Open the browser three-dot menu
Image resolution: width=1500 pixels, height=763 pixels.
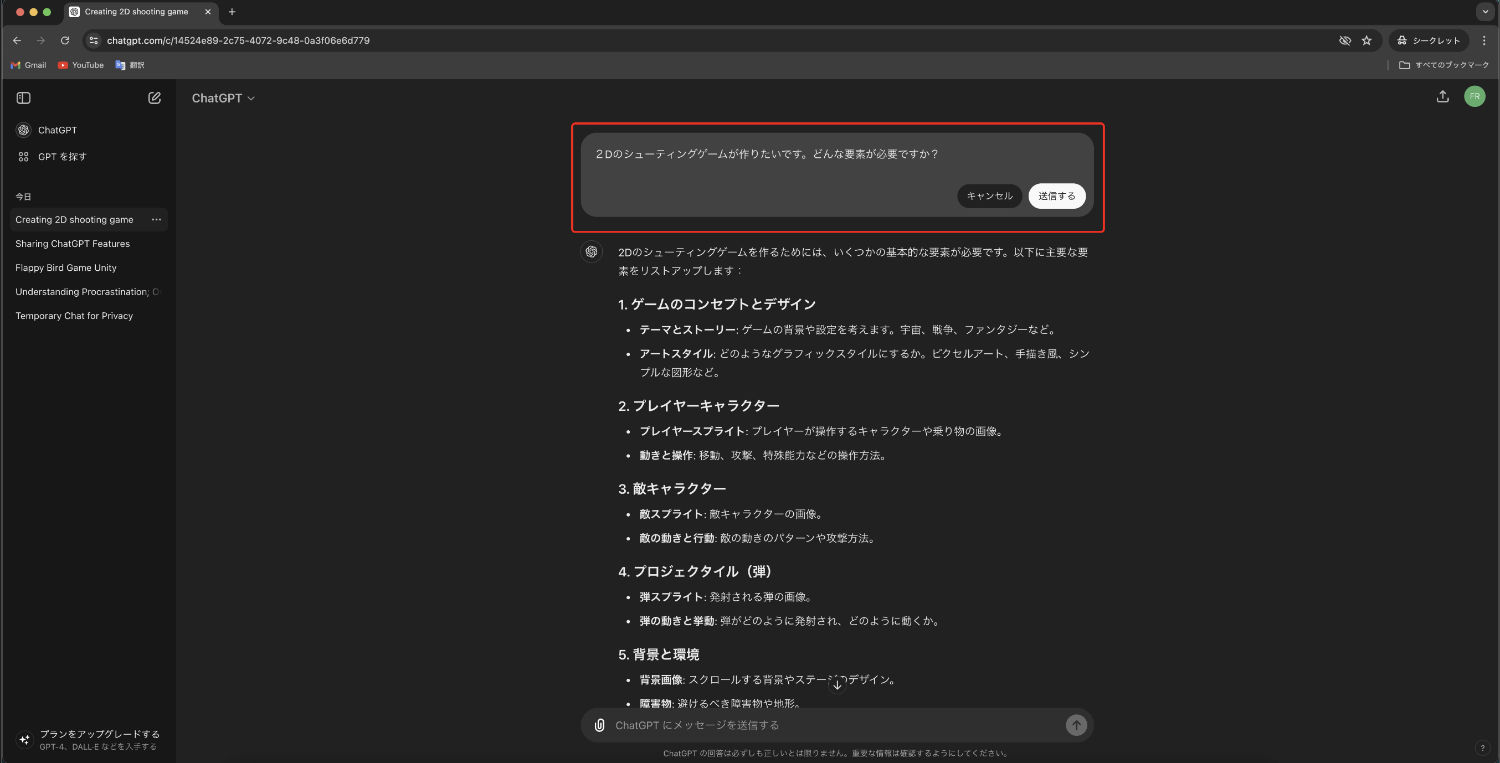pos(1484,41)
